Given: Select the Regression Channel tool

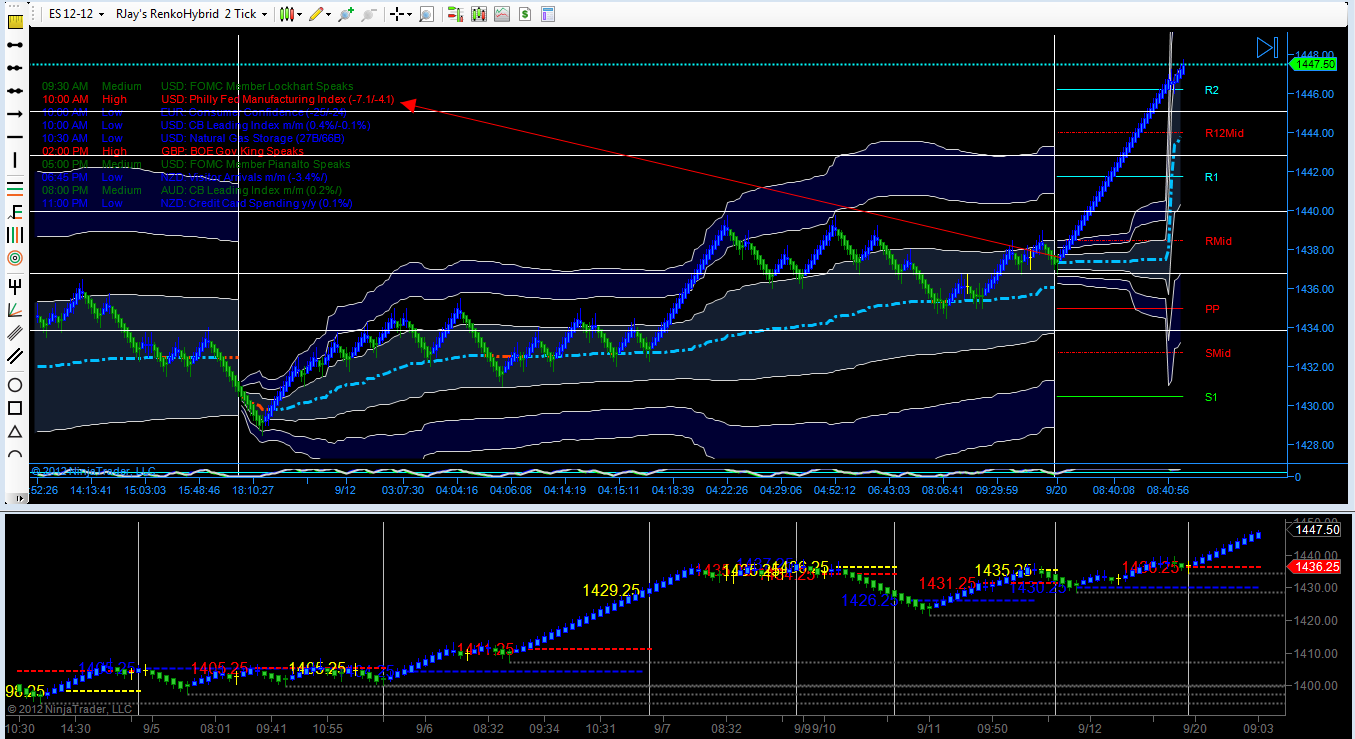Looking at the screenshot, I should pos(15,332).
